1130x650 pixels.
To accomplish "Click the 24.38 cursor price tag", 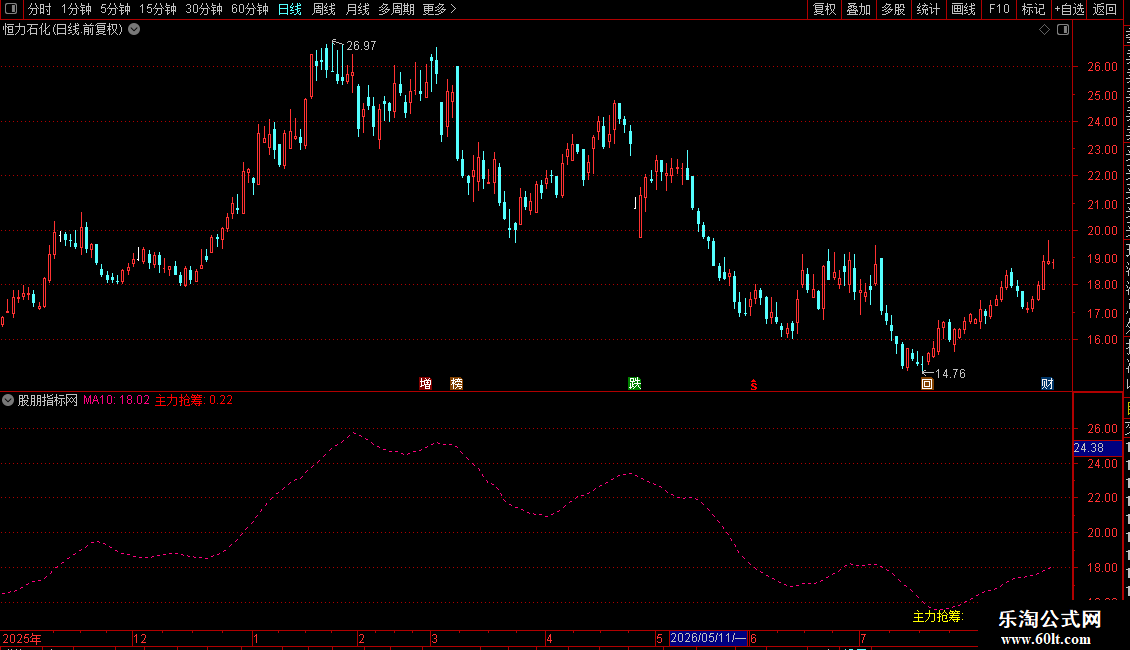I will (1097, 448).
